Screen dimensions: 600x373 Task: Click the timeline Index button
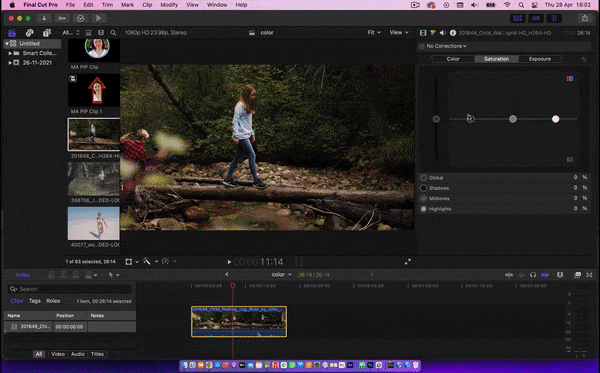(x=23, y=275)
